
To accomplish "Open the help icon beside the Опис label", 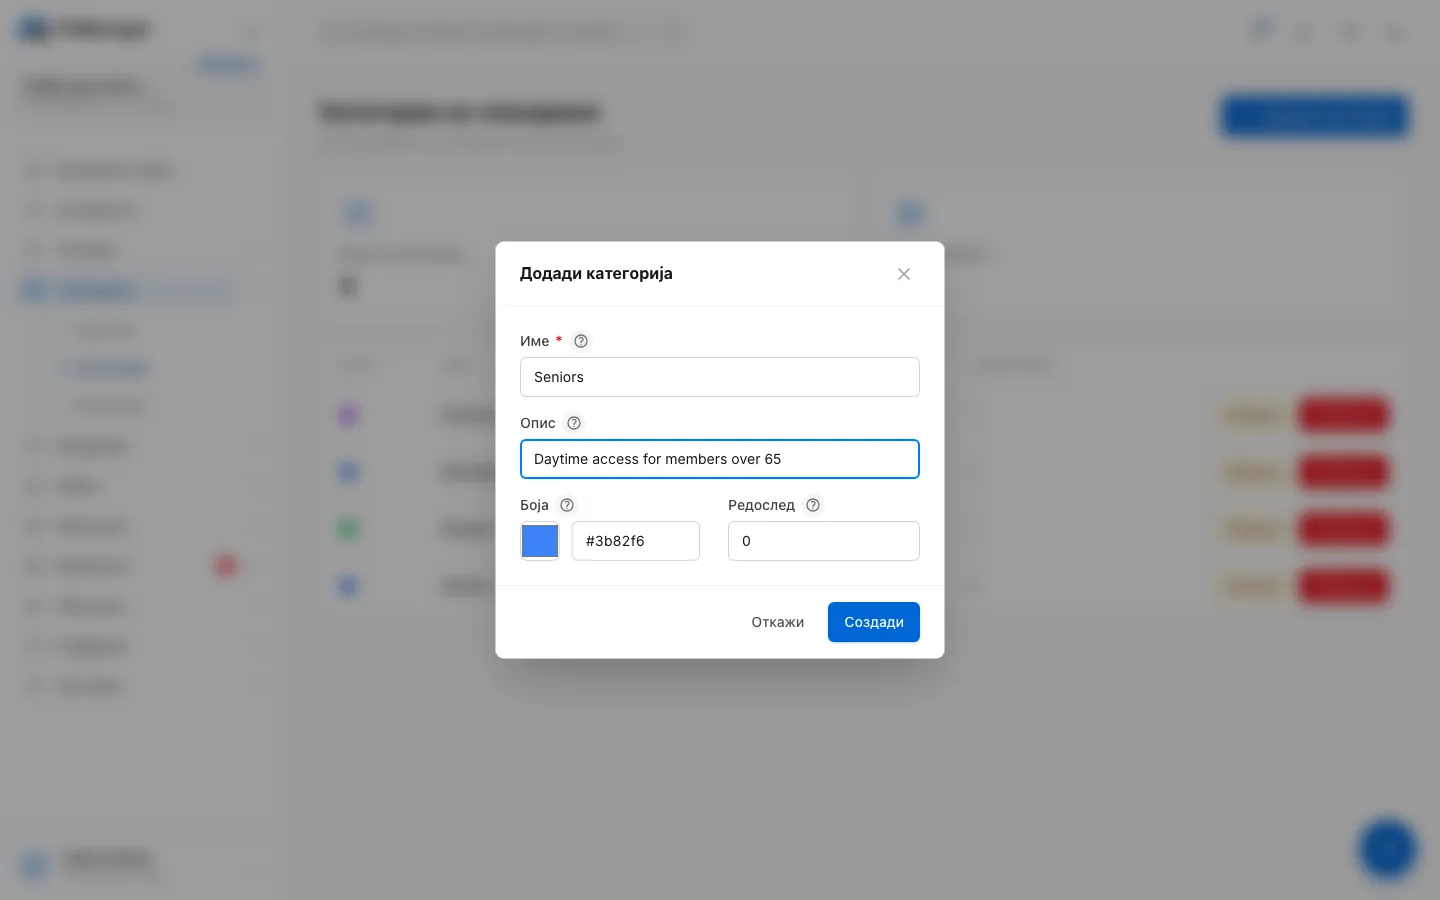I will [574, 423].
